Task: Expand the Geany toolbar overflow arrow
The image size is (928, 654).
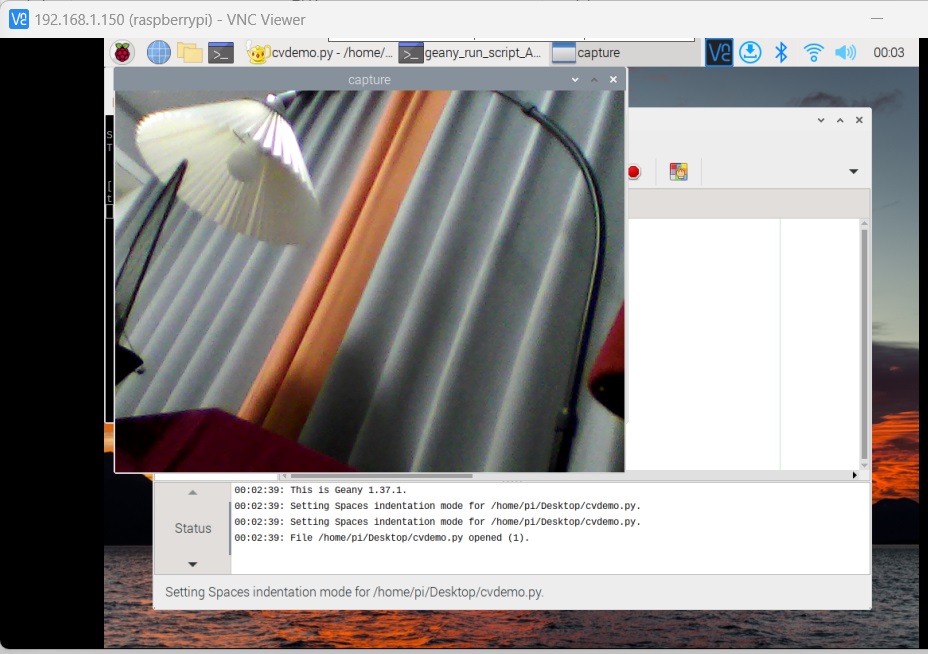Action: coord(853,172)
